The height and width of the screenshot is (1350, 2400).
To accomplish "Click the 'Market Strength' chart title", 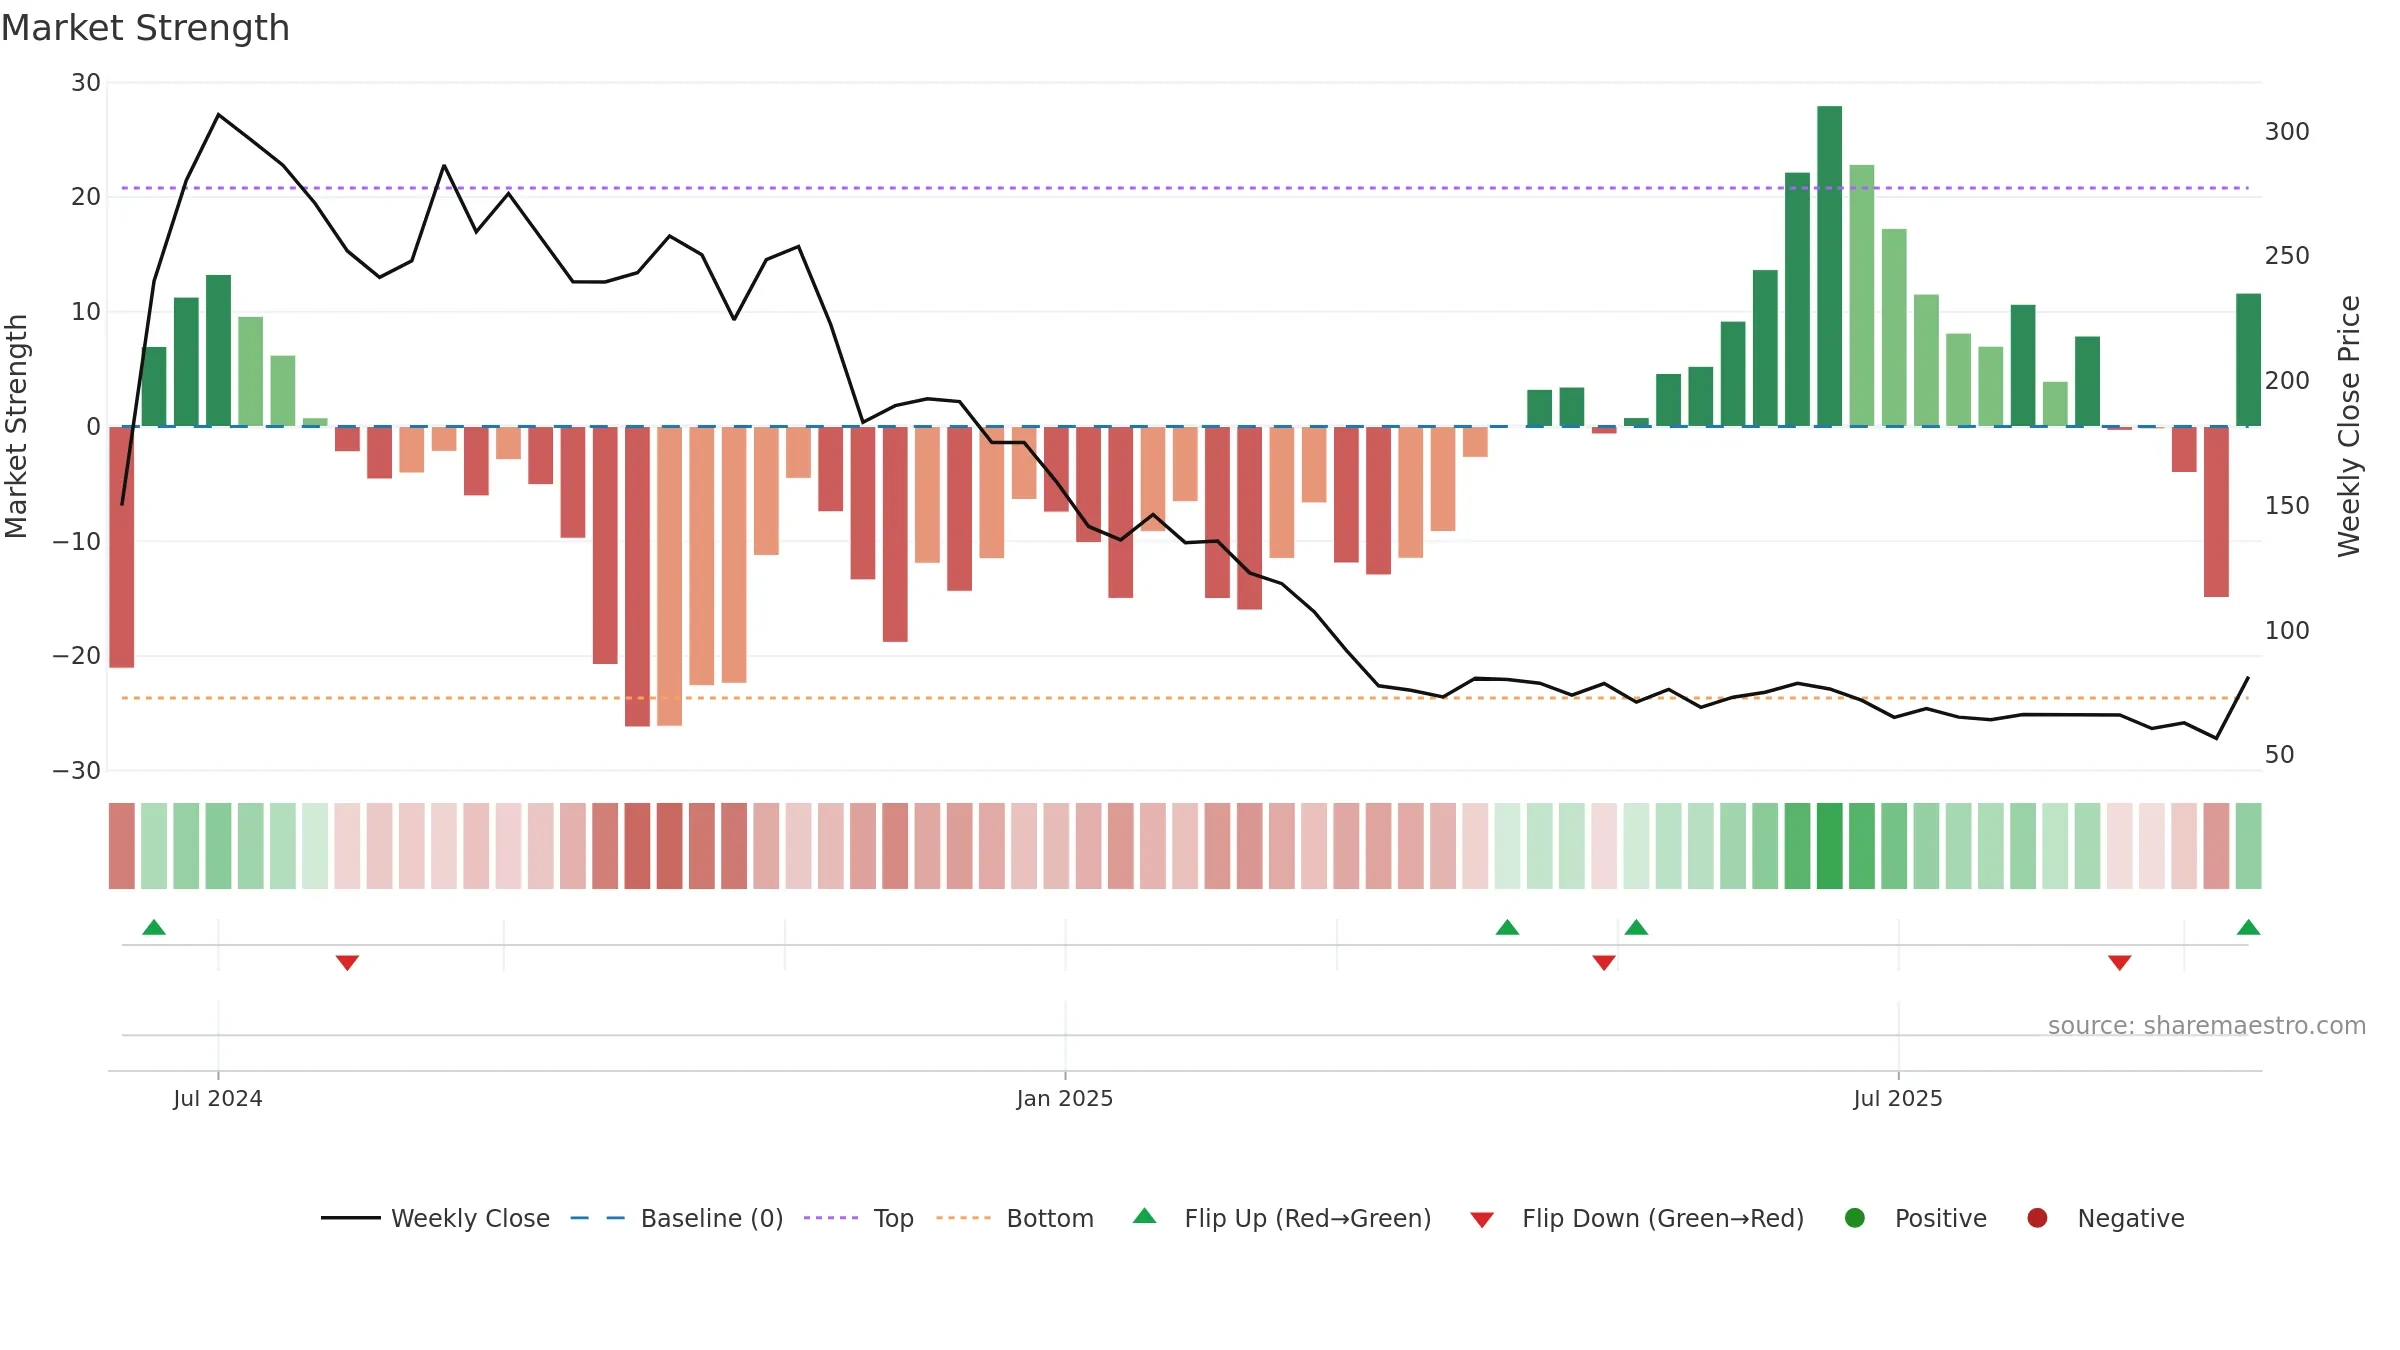I will point(145,28).
